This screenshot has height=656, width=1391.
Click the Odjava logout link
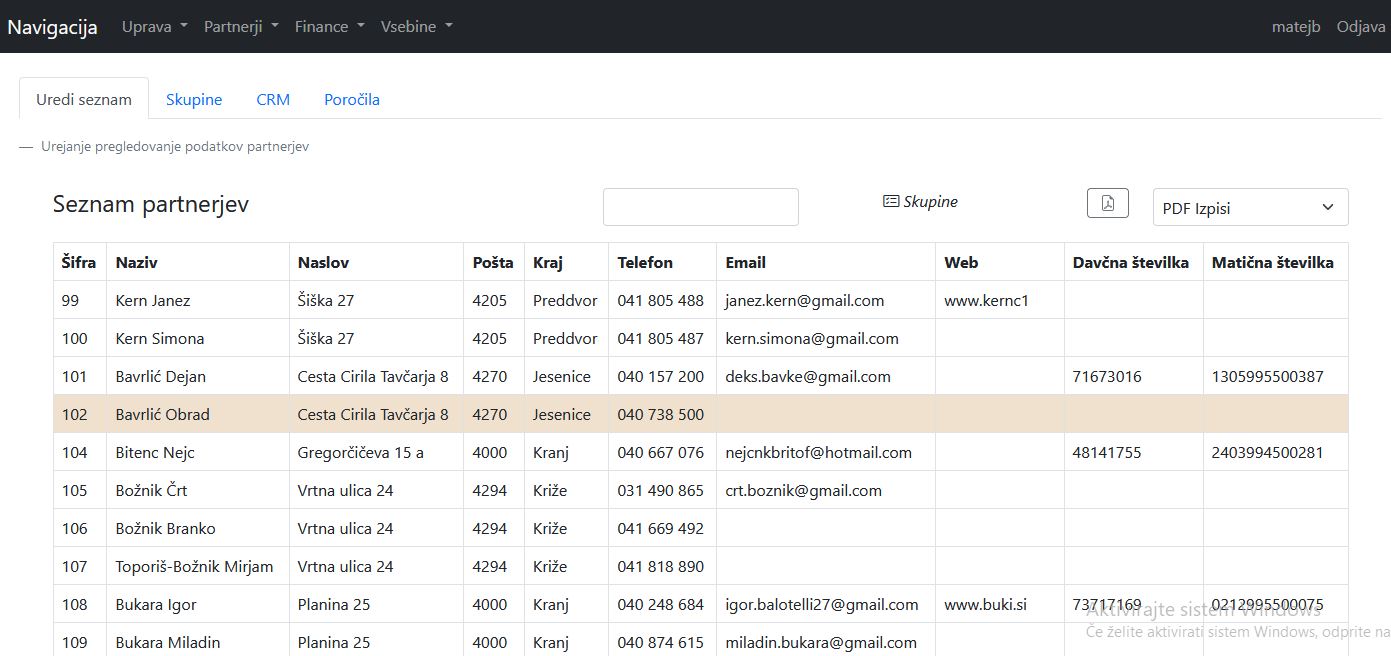click(1361, 27)
